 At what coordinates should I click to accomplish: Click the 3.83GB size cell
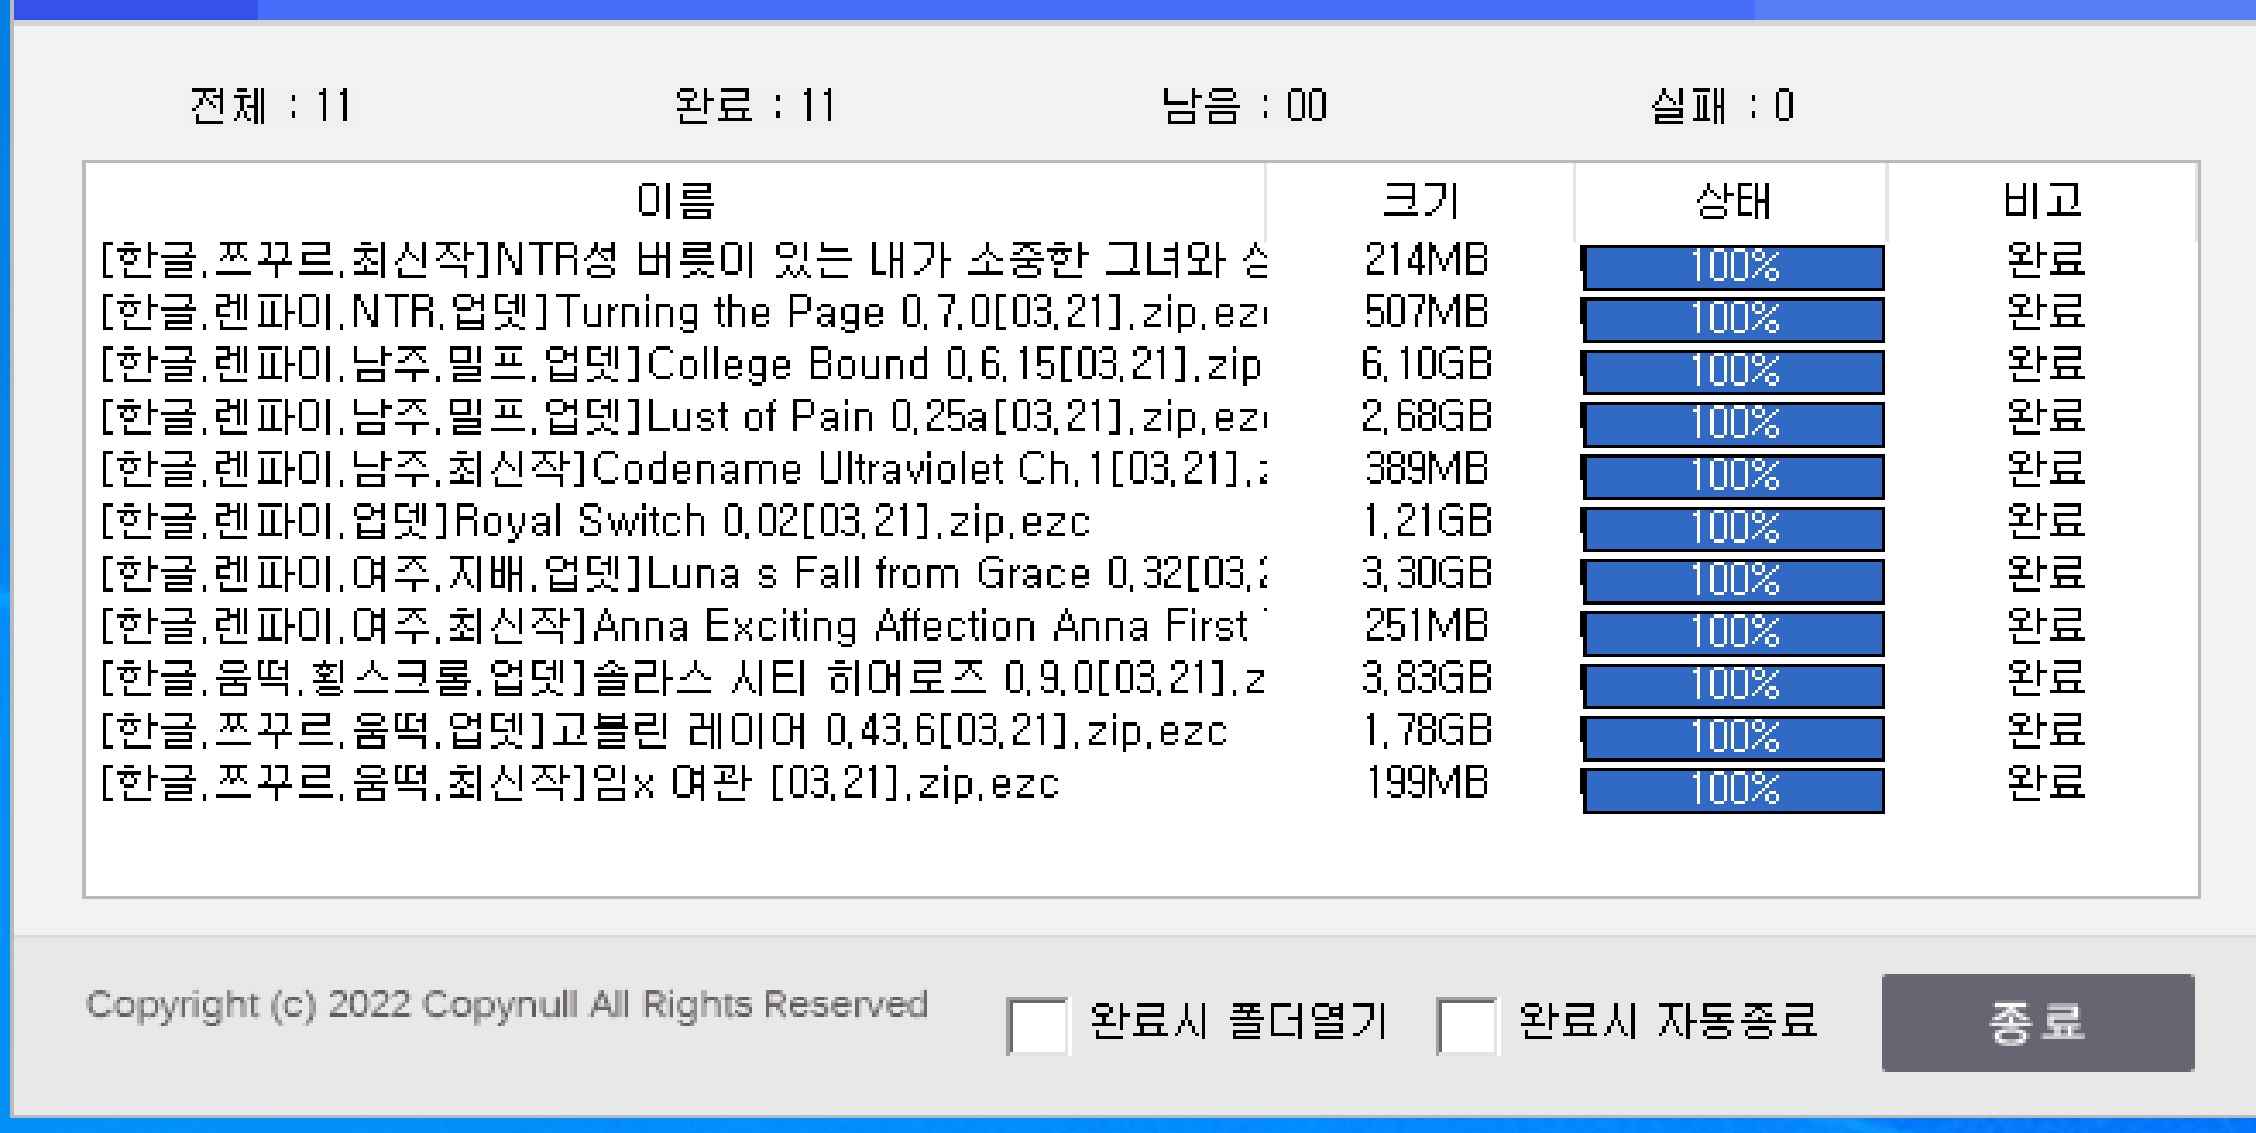coord(1426,679)
